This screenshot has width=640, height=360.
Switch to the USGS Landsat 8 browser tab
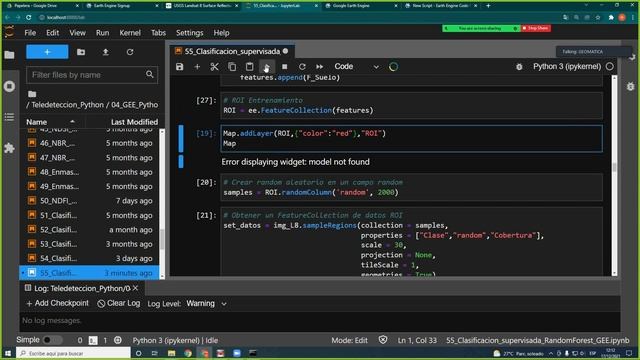[x=202, y=6]
